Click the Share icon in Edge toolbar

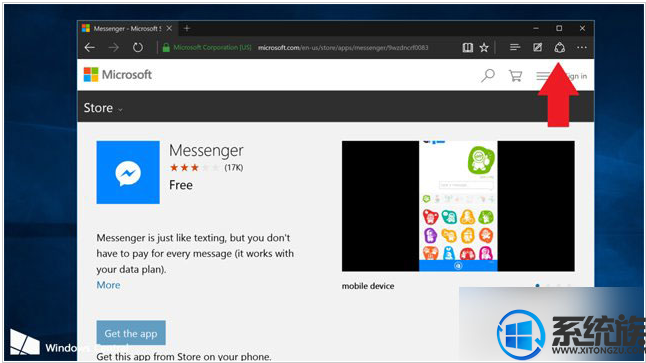tap(559, 47)
